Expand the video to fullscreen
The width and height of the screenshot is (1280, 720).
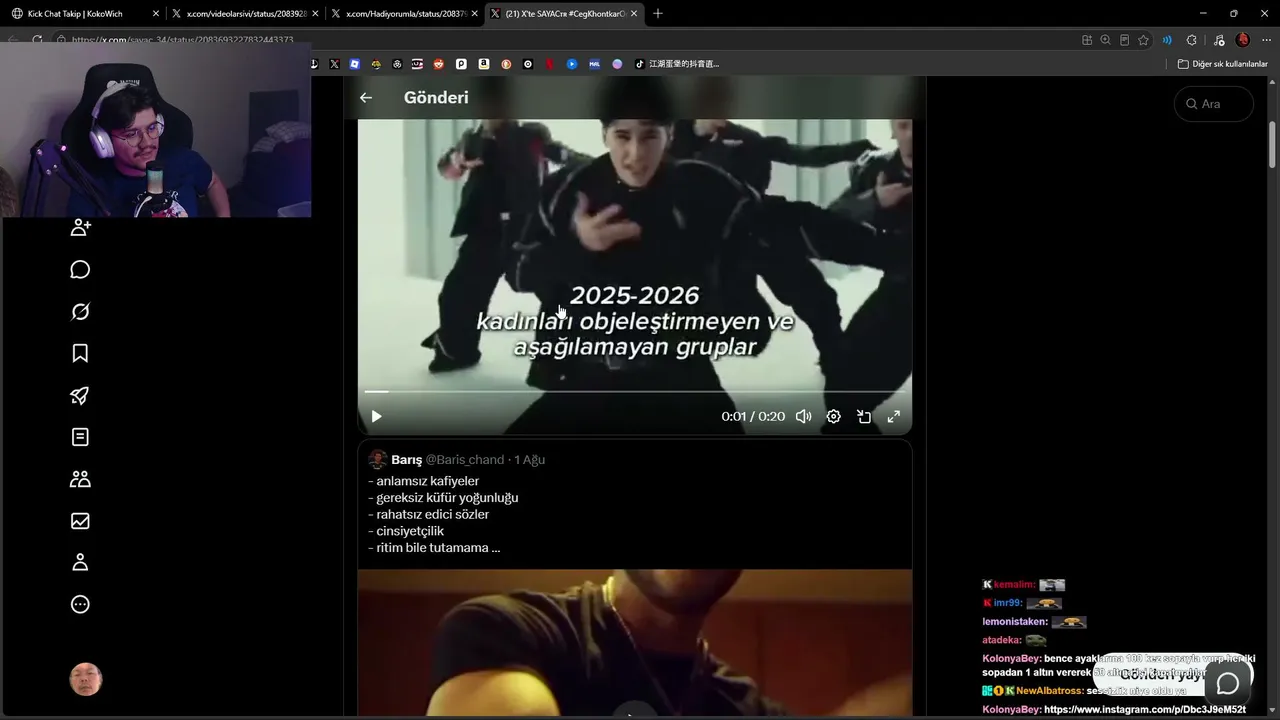point(894,416)
